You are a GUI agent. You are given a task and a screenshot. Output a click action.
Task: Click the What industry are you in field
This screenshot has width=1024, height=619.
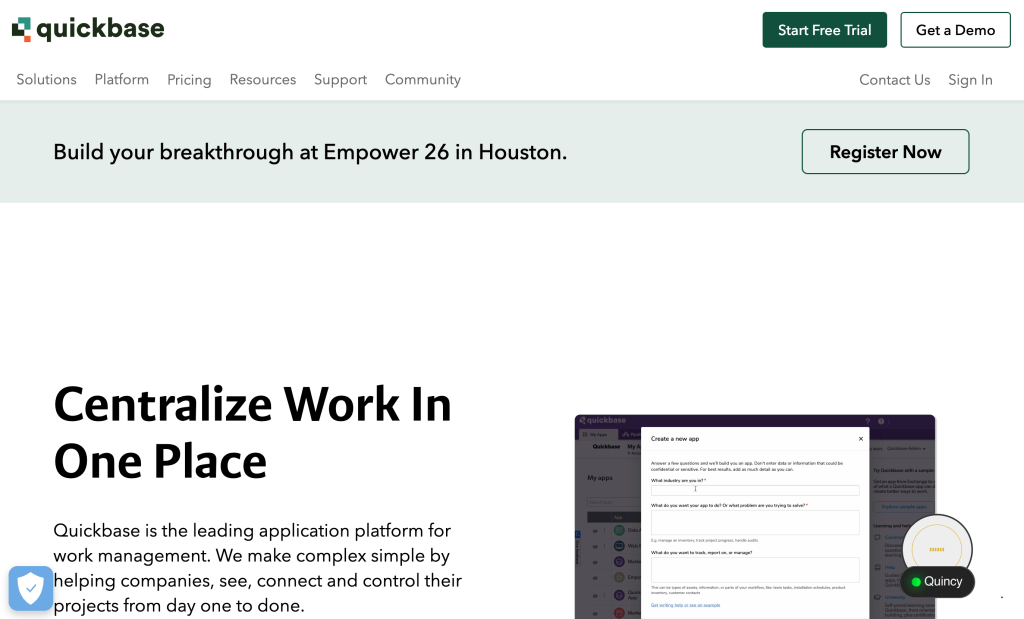click(755, 491)
